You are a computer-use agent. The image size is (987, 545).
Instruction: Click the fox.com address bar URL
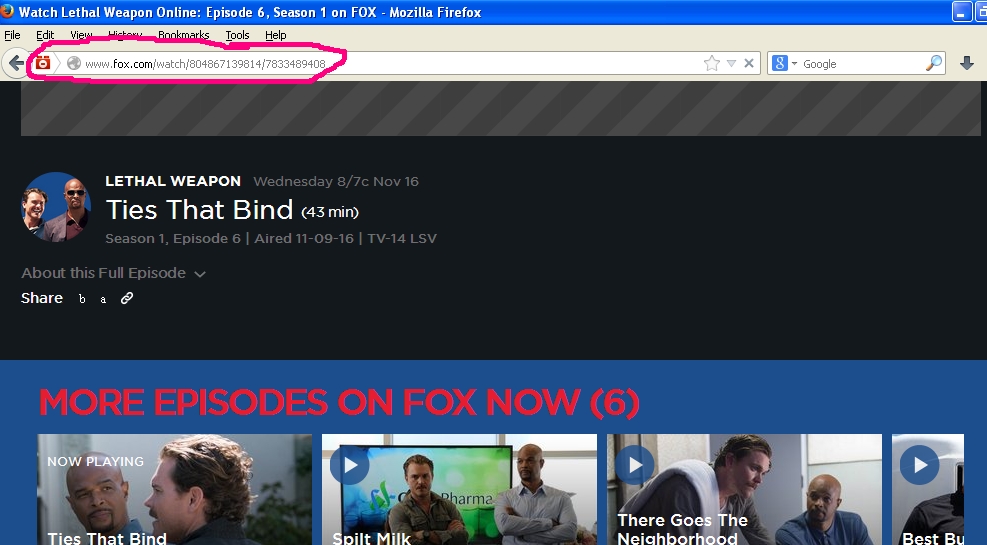coord(205,64)
